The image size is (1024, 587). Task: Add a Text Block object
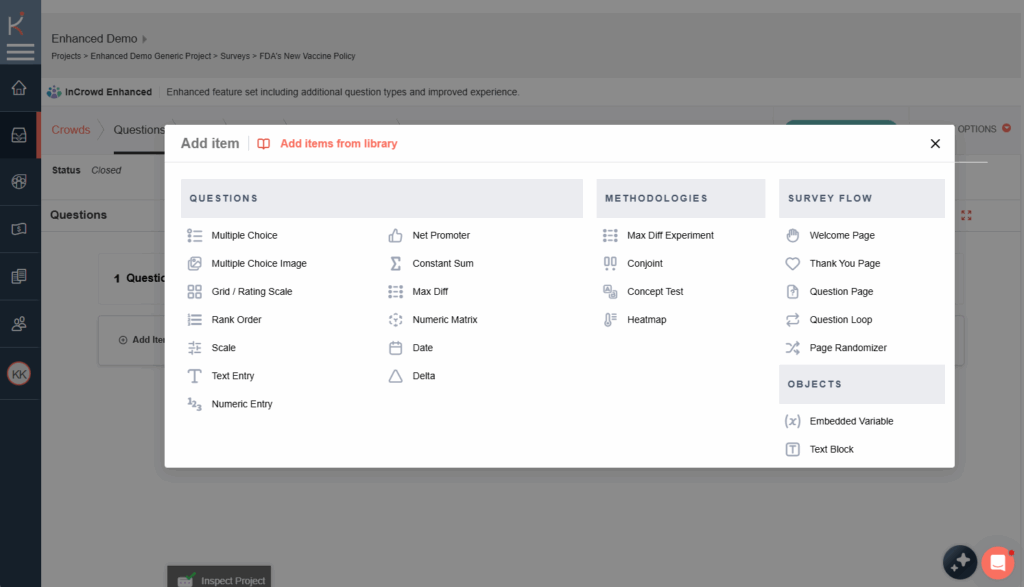point(831,450)
